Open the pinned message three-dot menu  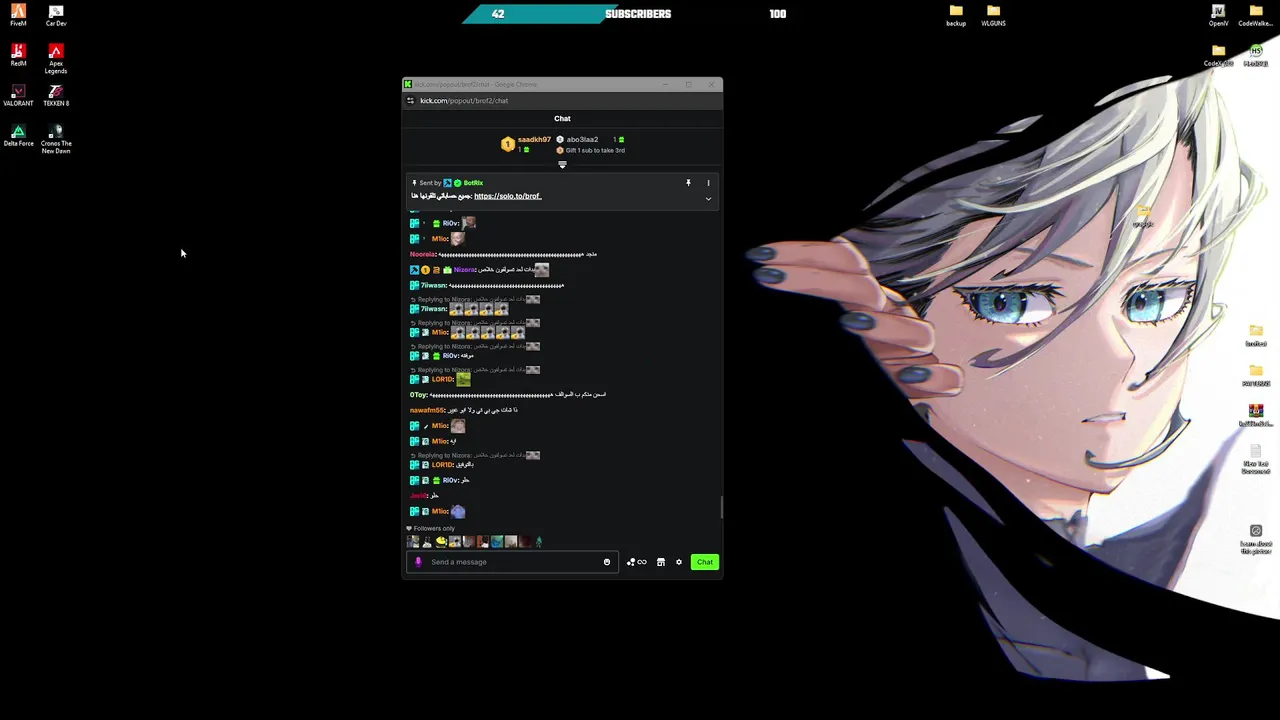(x=708, y=183)
